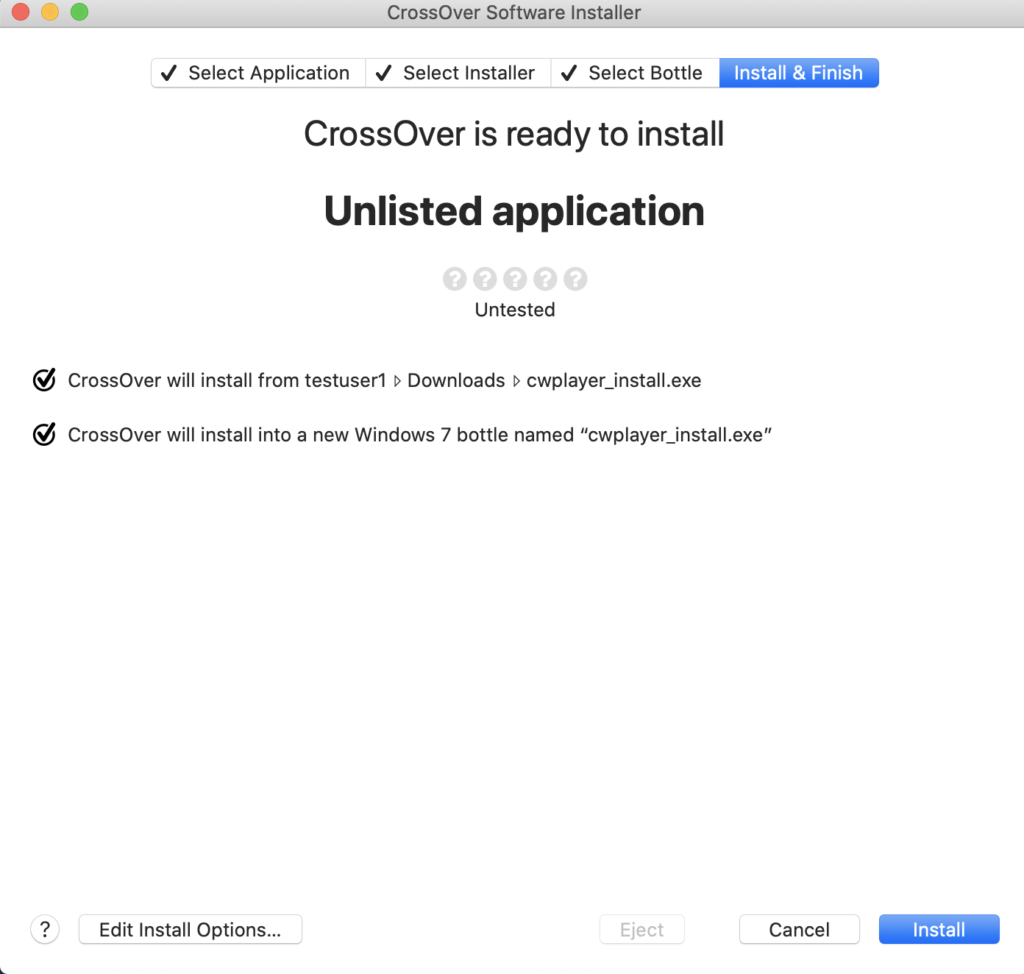
Task: Click the checkmark beside the Windows 7 bottle line
Action: (44, 435)
